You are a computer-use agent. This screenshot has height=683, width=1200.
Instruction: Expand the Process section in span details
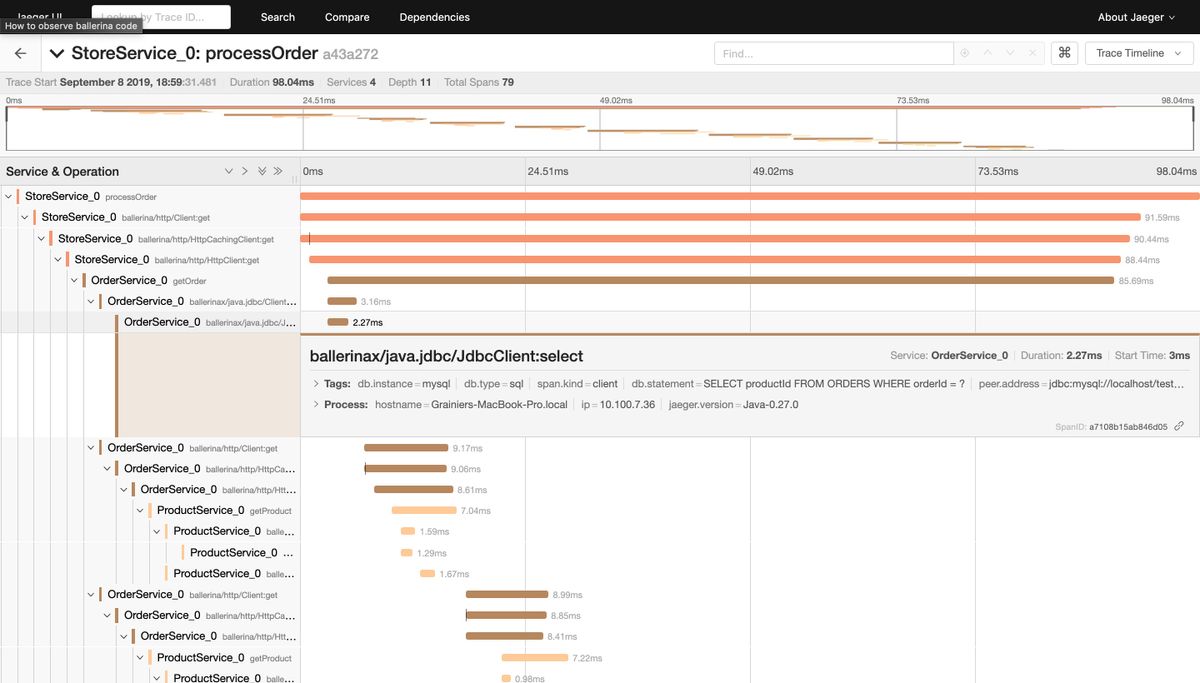click(x=316, y=405)
